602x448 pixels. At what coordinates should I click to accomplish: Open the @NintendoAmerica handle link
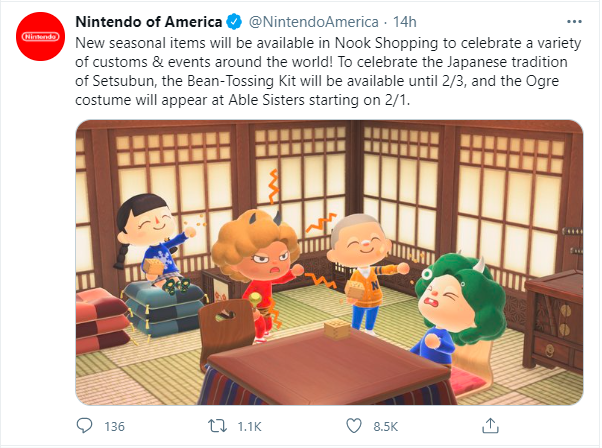click(x=314, y=22)
